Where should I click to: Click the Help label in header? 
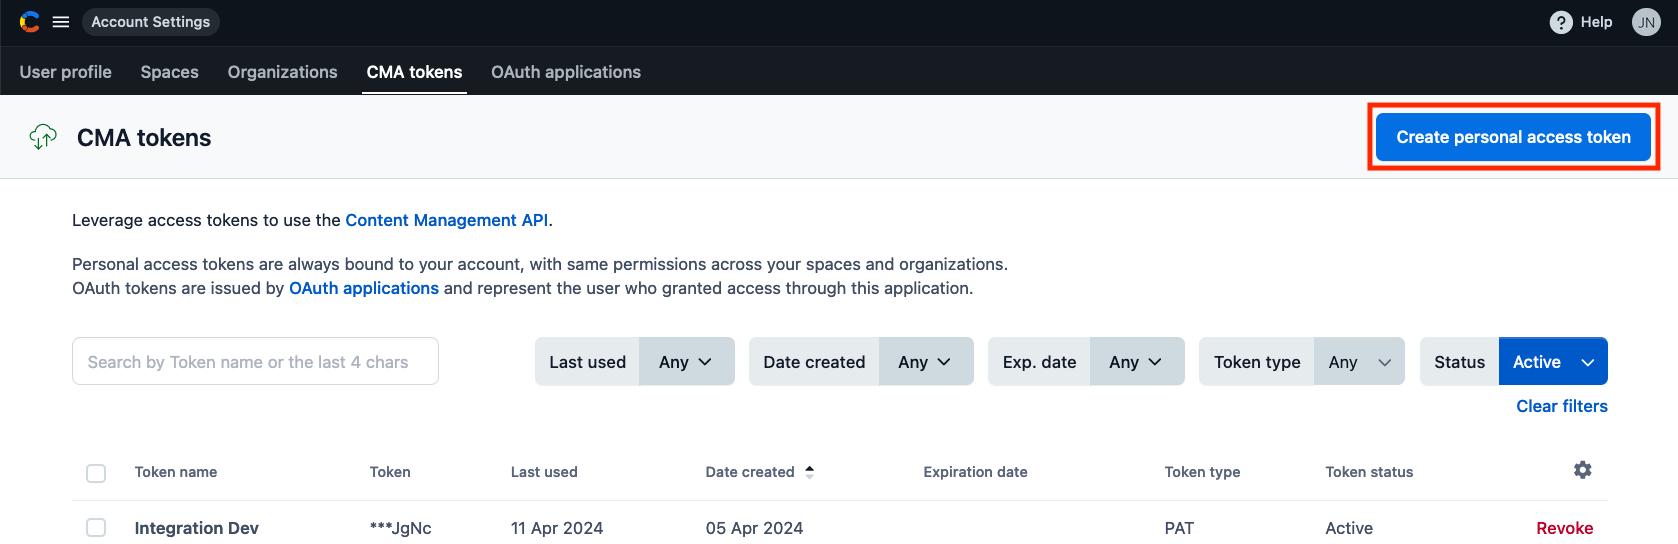[x=1596, y=22]
